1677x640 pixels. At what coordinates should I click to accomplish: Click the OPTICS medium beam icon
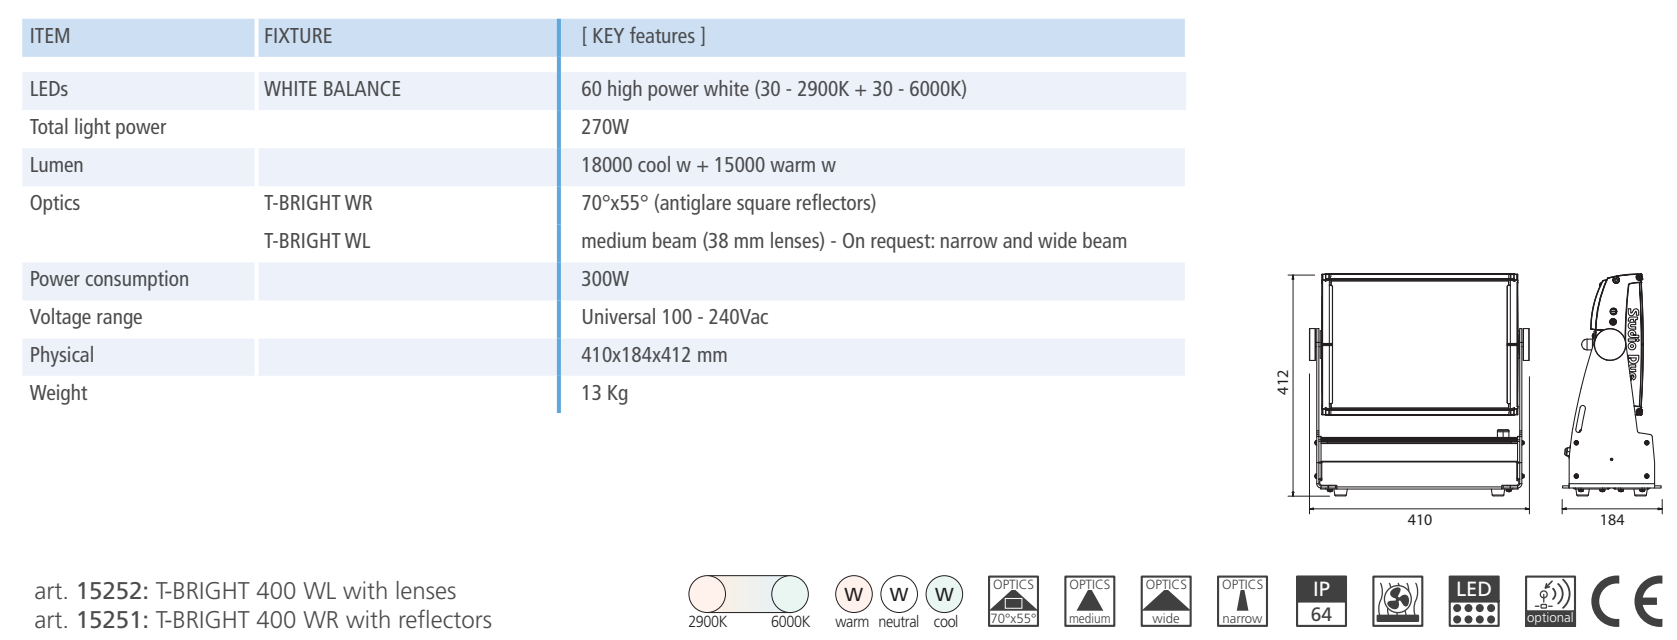(x=1089, y=601)
